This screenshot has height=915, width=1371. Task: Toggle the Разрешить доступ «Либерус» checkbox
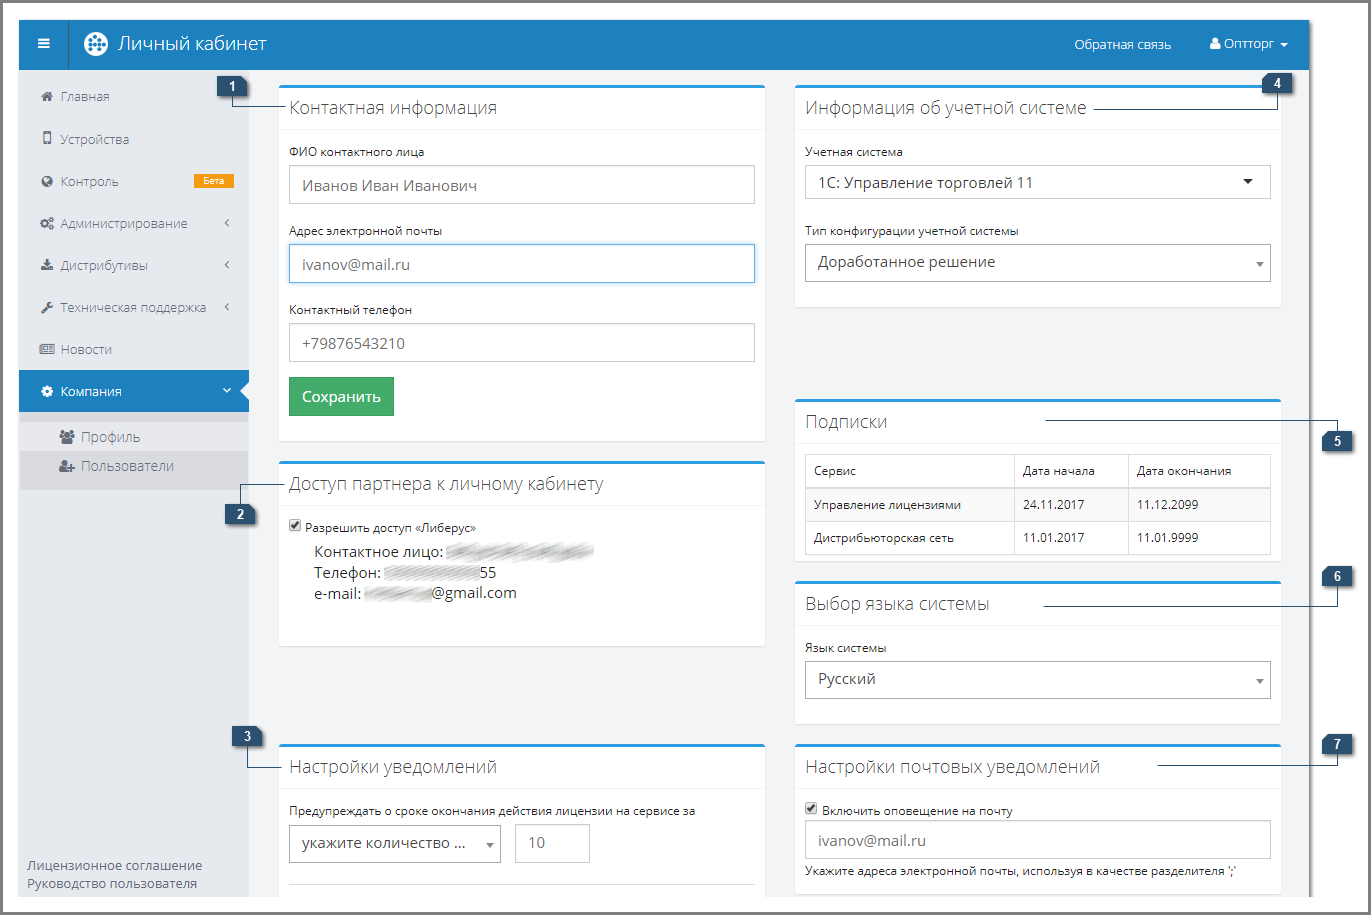(x=295, y=526)
